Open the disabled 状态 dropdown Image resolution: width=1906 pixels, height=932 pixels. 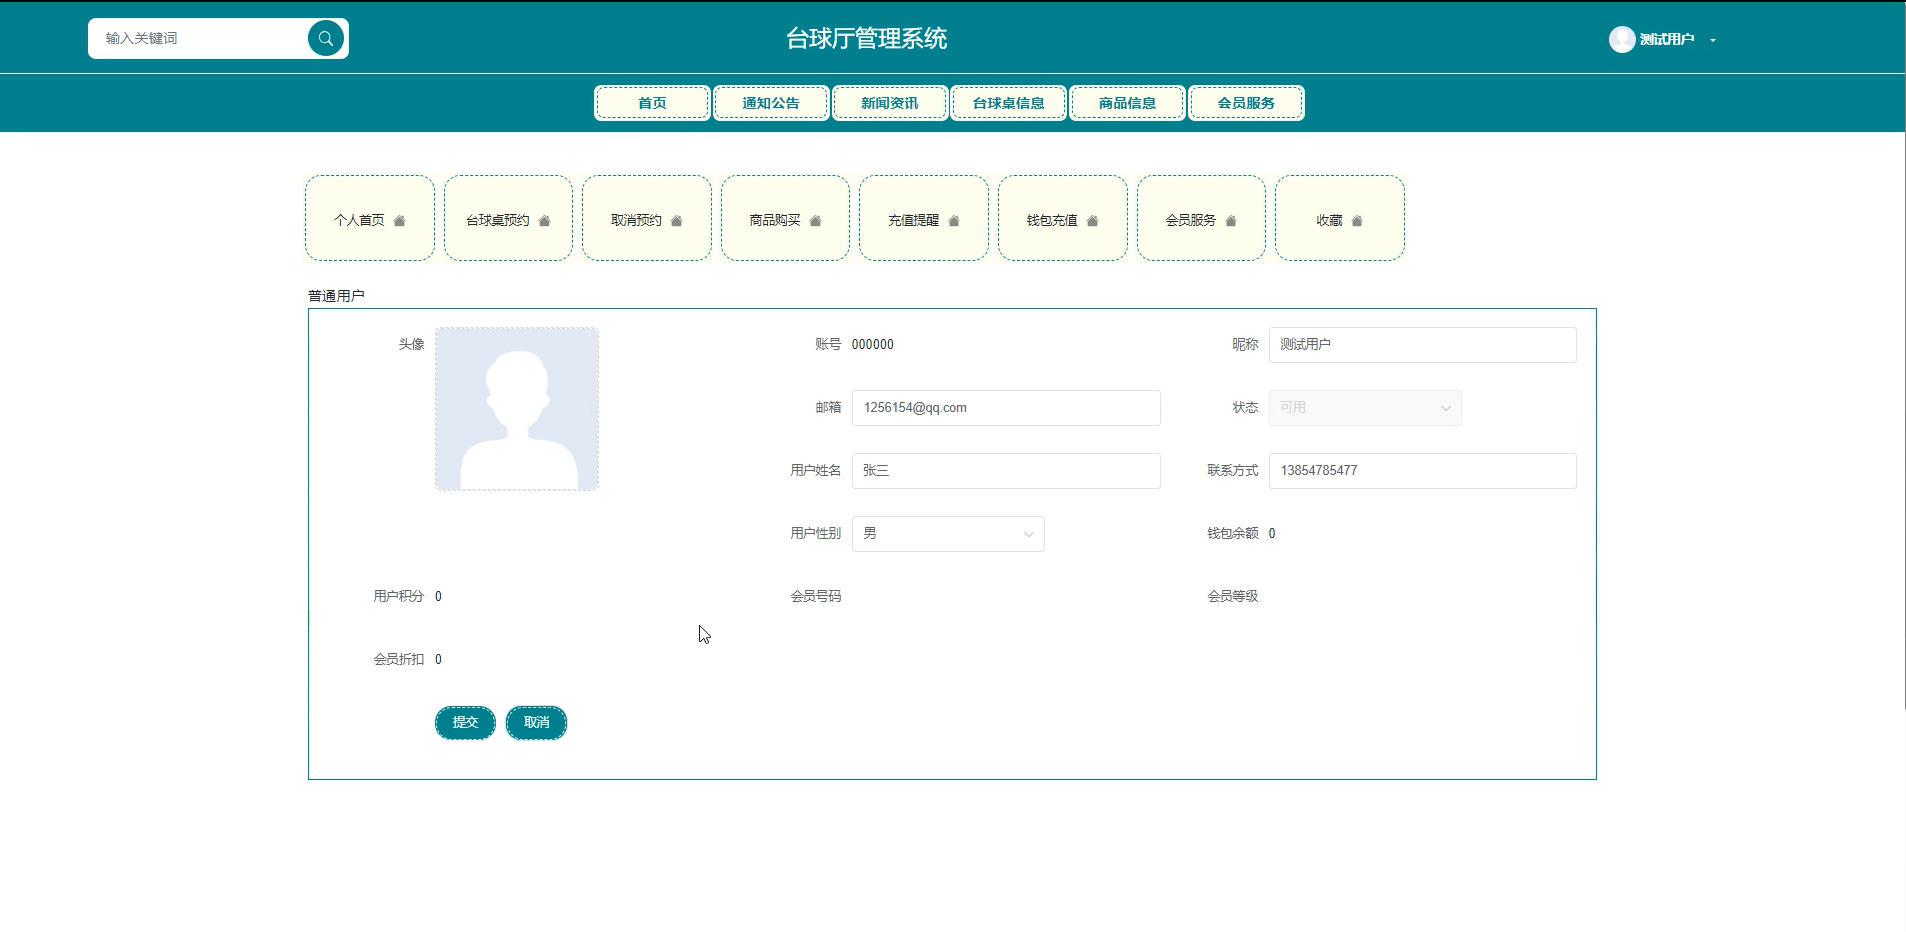point(1365,408)
